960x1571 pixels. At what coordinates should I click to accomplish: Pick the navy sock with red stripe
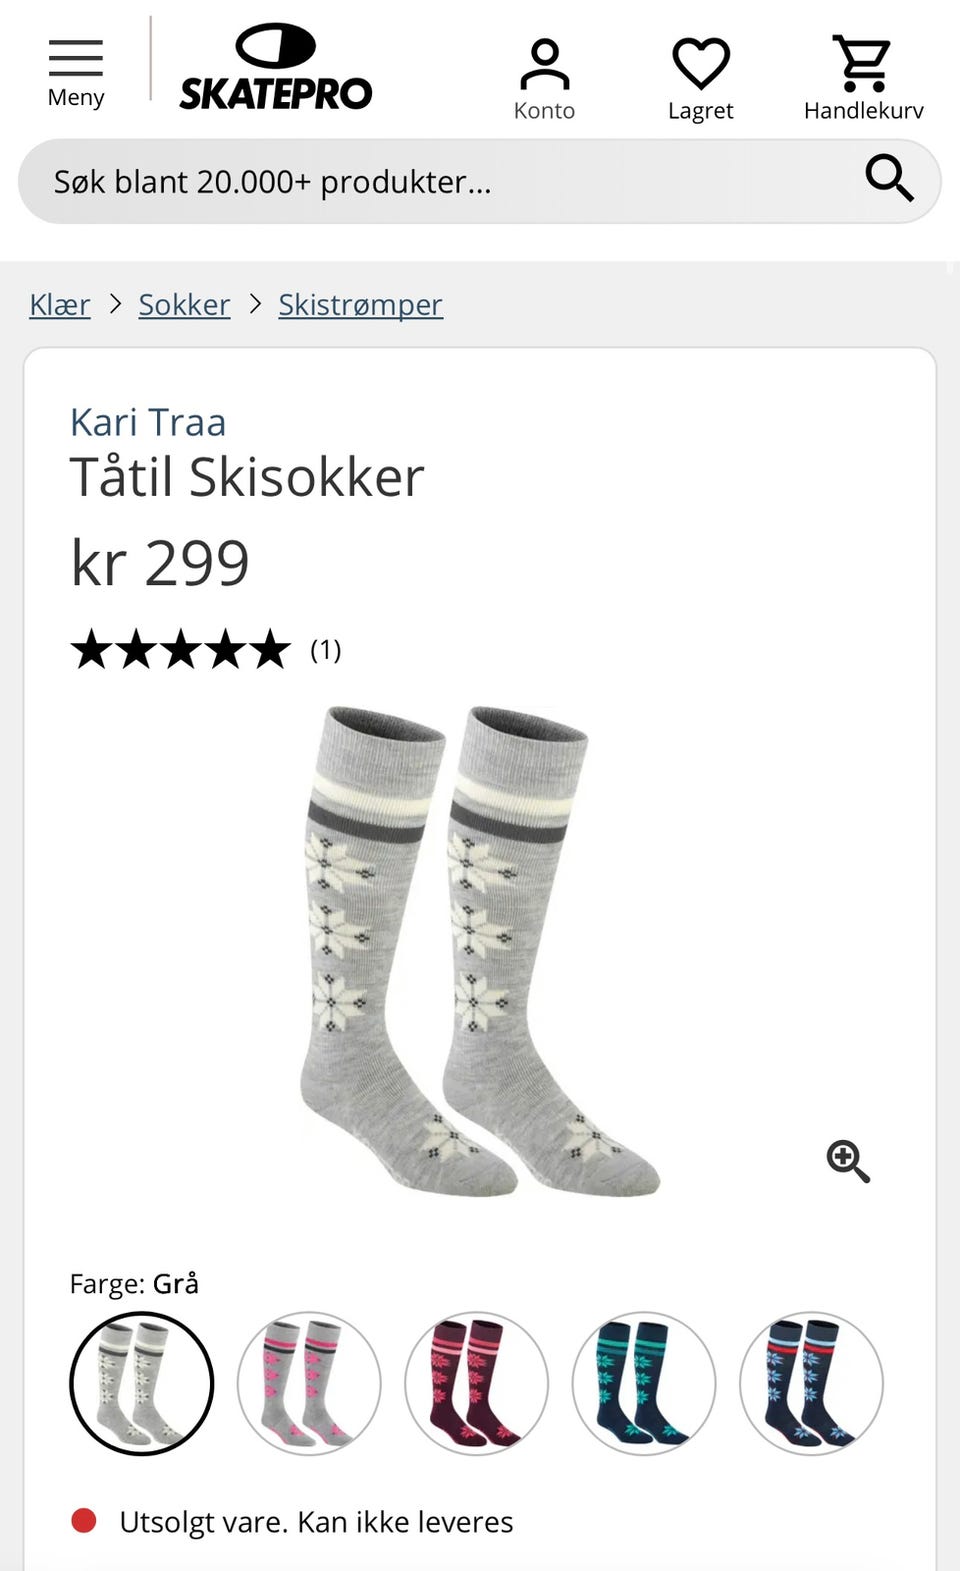click(811, 1383)
